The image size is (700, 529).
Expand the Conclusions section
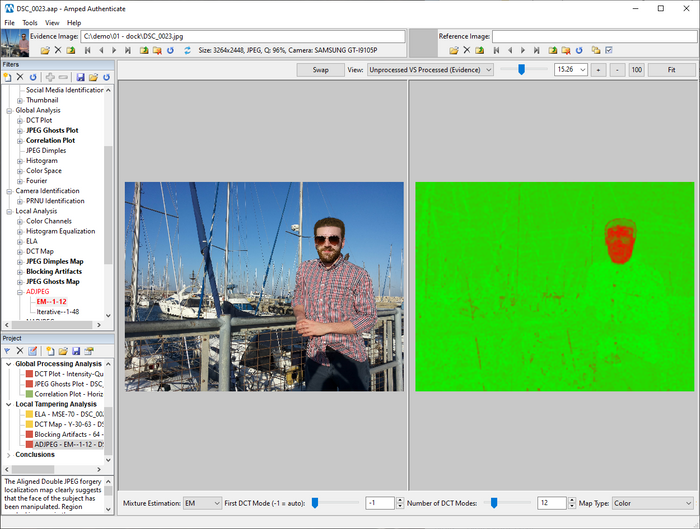tap(8, 455)
